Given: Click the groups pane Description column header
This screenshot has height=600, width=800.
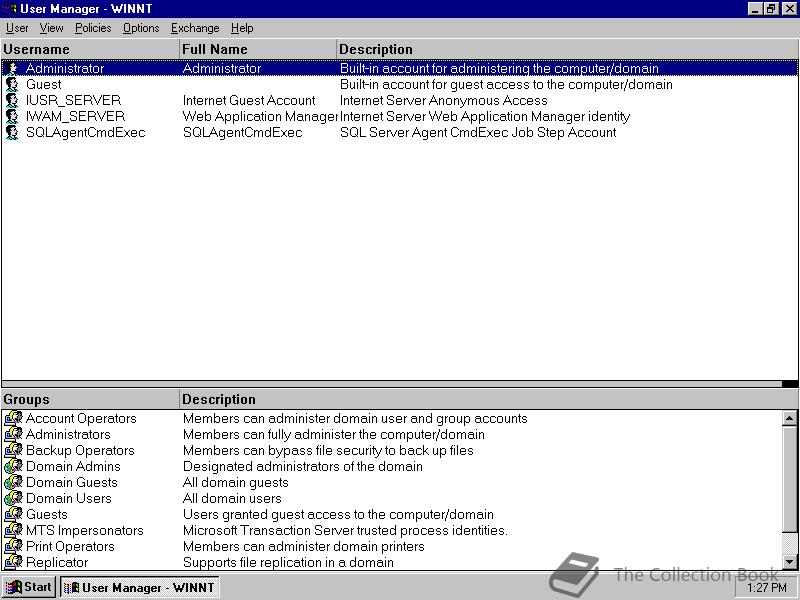Looking at the screenshot, I should 489,399.
